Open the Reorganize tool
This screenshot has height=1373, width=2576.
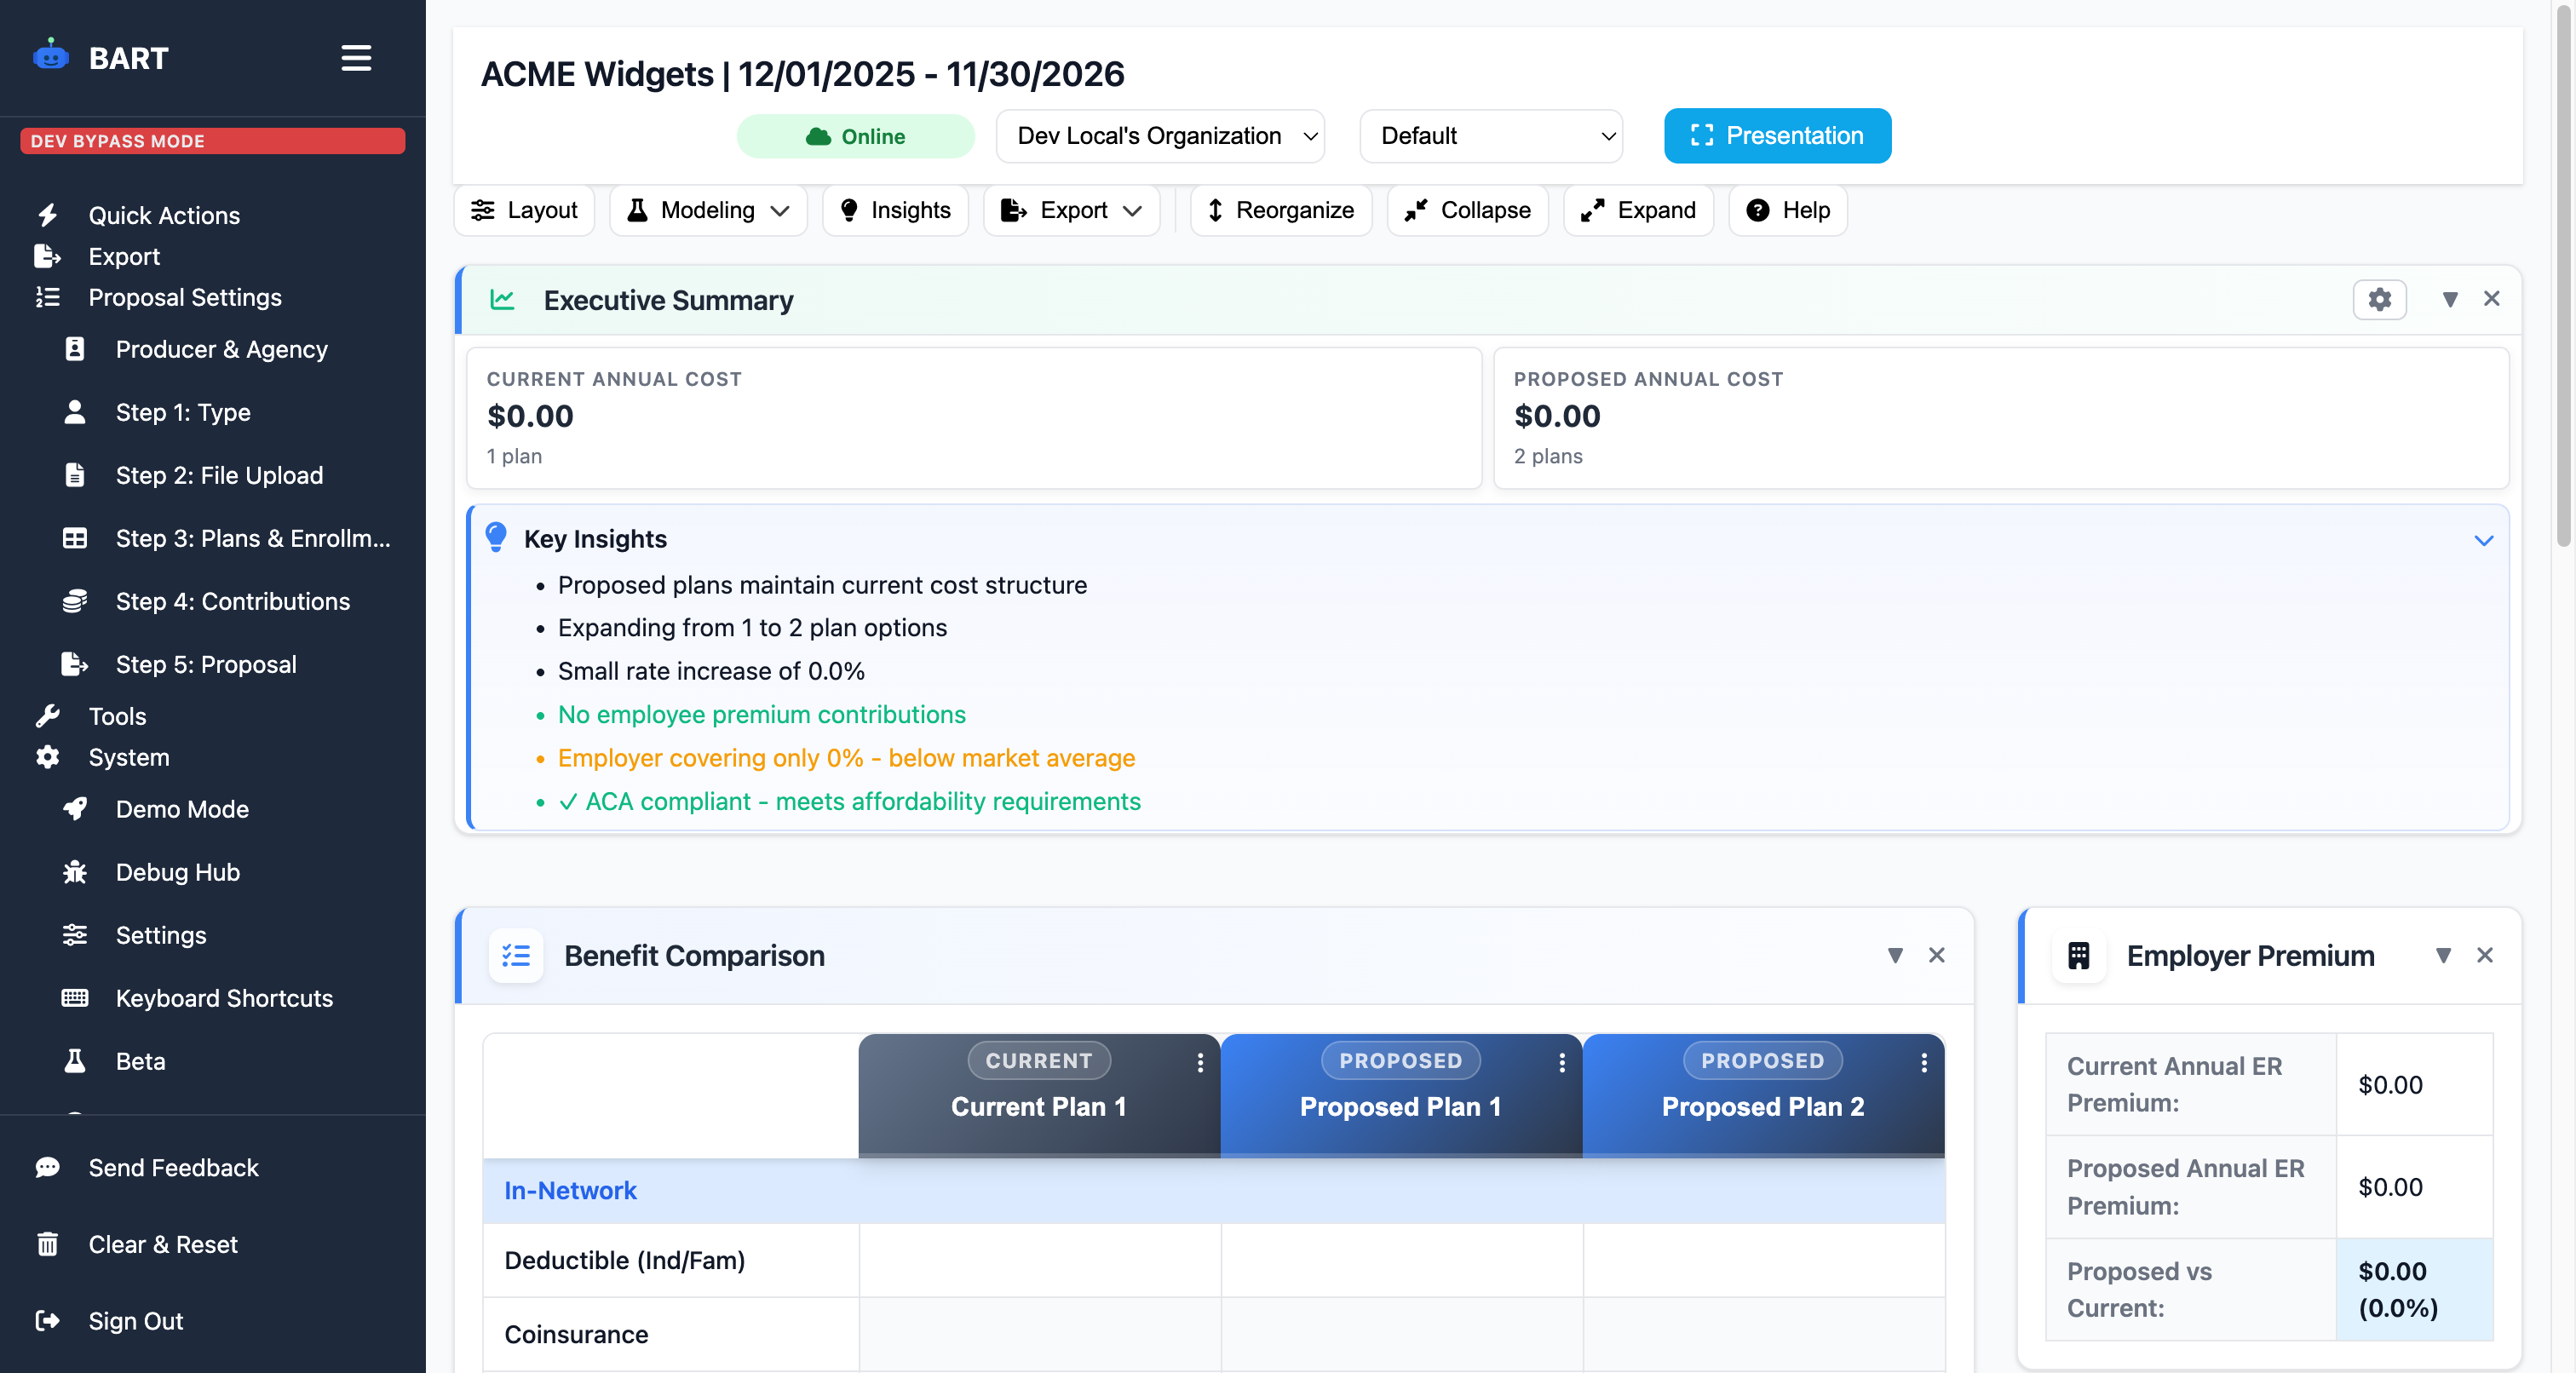(1280, 210)
